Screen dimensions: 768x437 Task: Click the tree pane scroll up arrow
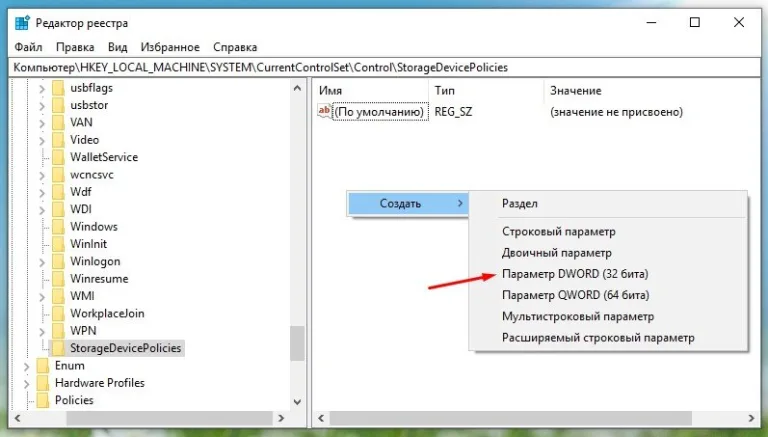297,88
